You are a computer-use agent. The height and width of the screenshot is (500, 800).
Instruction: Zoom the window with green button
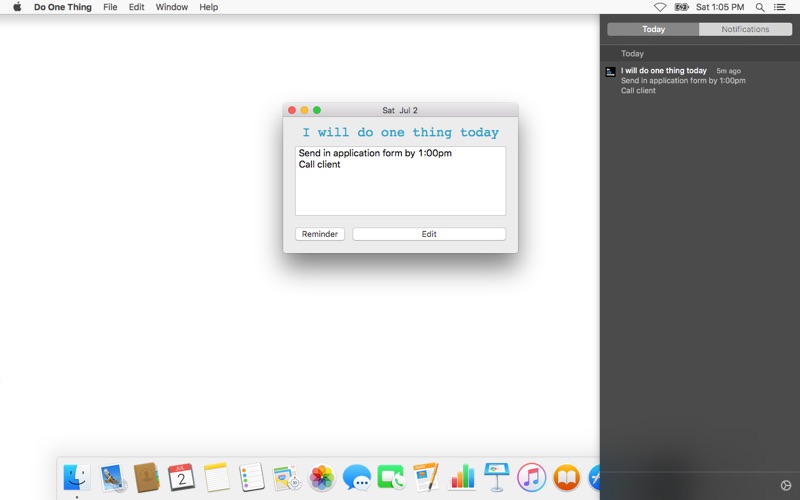click(317, 110)
